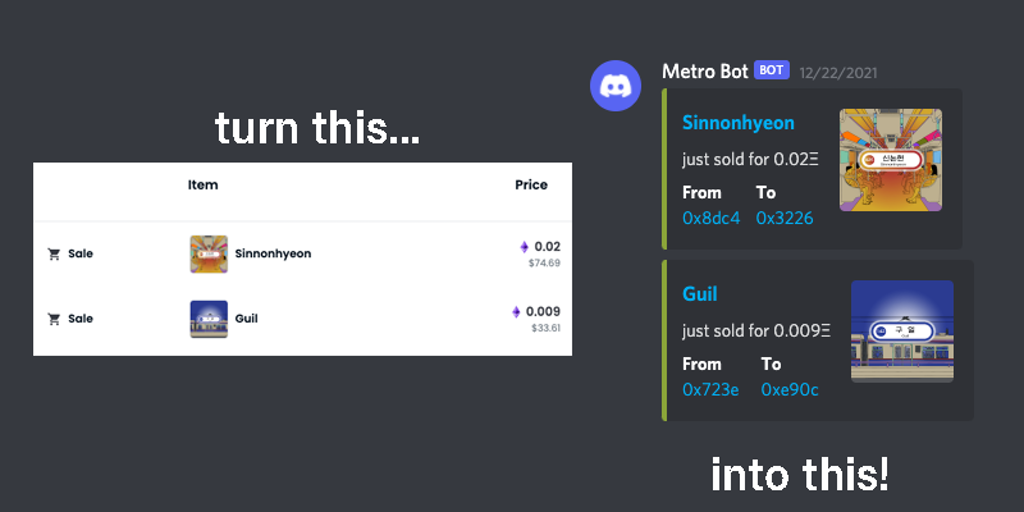Click the Sinnonhyeon item name in table
Screen dimensions: 1024x512
click(273, 254)
